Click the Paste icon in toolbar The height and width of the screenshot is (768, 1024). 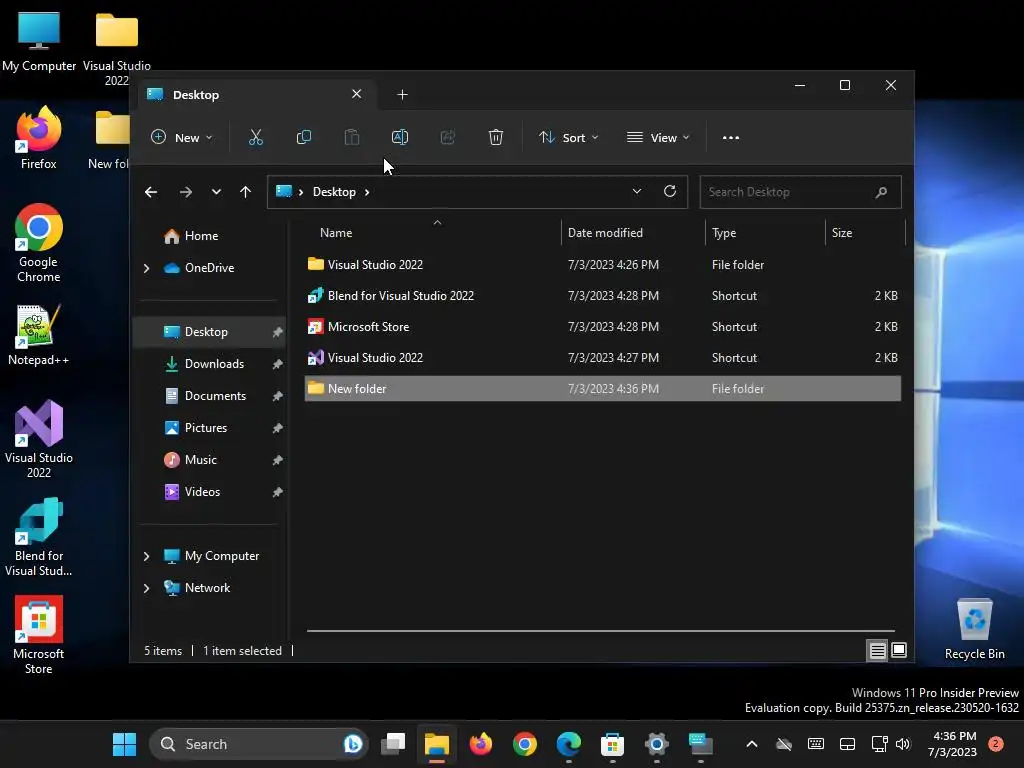point(352,137)
